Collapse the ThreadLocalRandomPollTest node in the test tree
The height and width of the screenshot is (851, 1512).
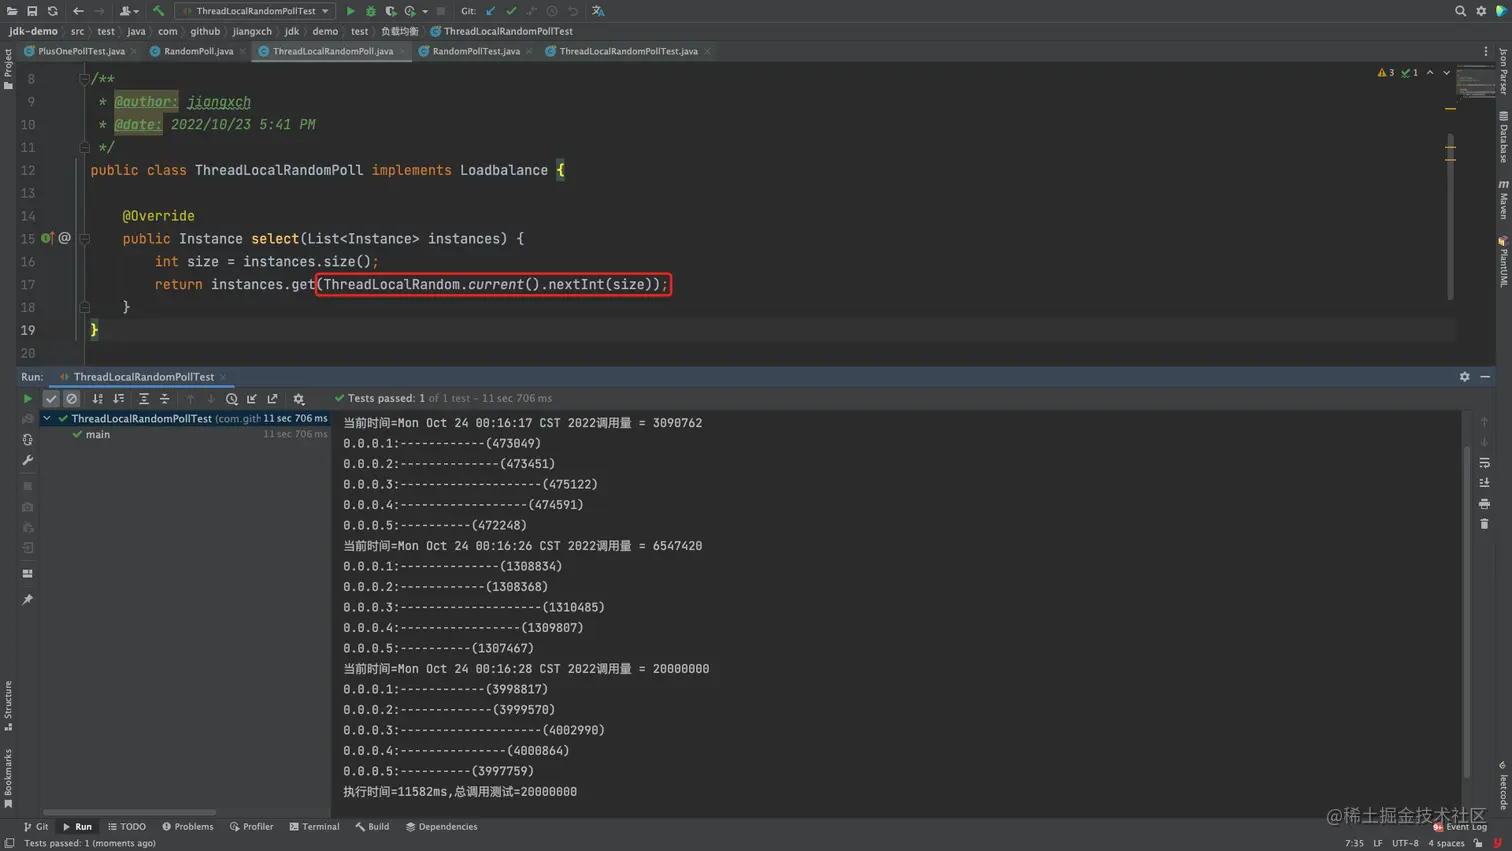46,419
